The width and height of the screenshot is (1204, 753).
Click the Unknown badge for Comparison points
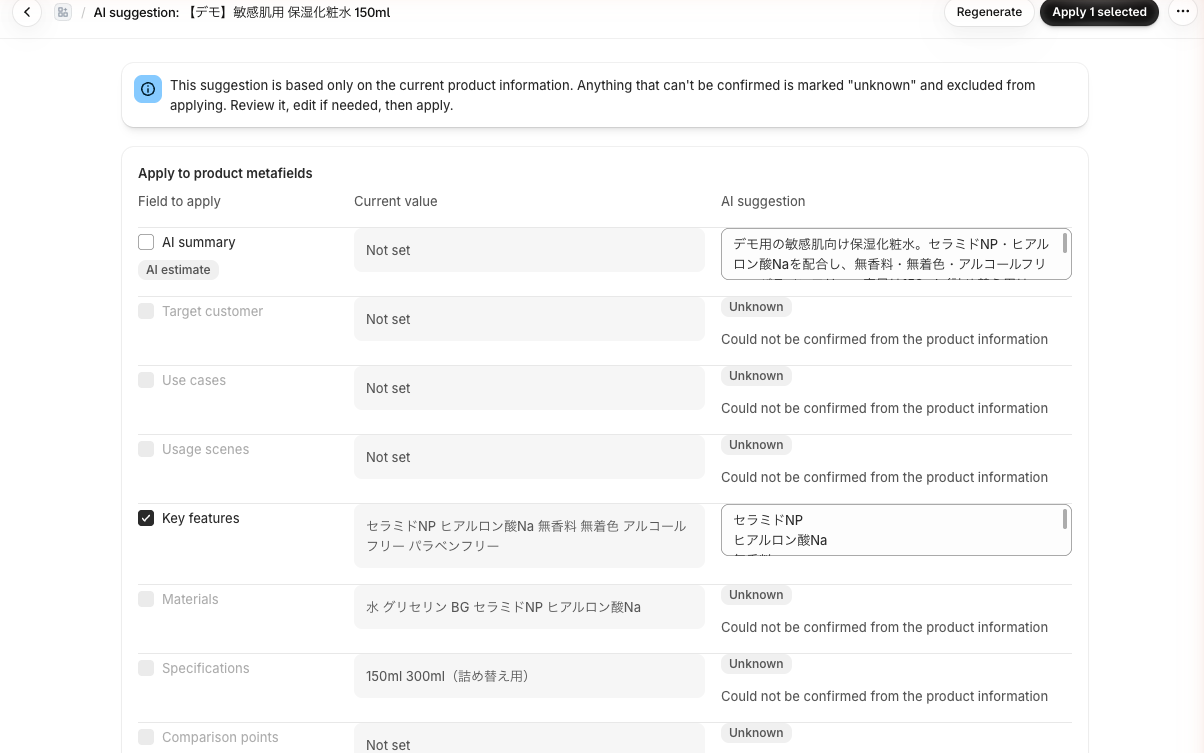point(756,733)
